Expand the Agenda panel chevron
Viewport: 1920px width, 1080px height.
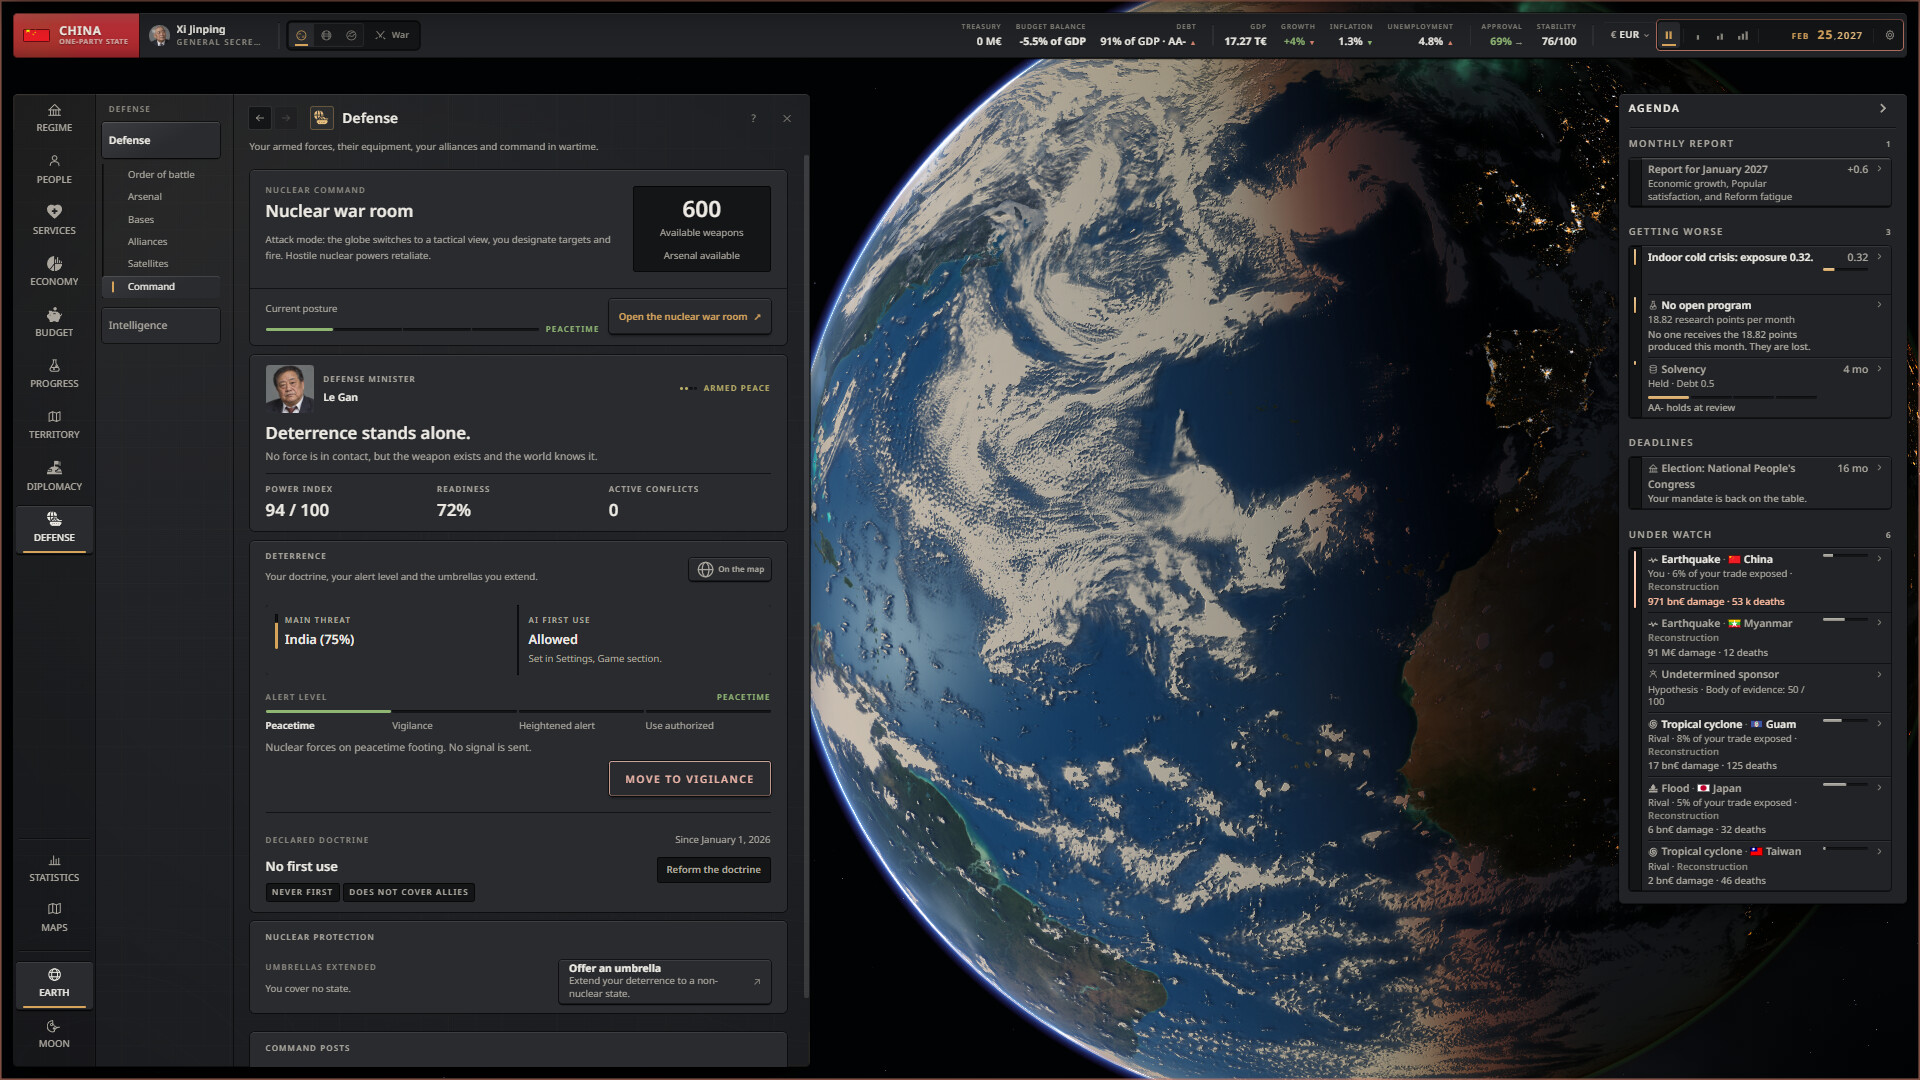coord(1882,108)
